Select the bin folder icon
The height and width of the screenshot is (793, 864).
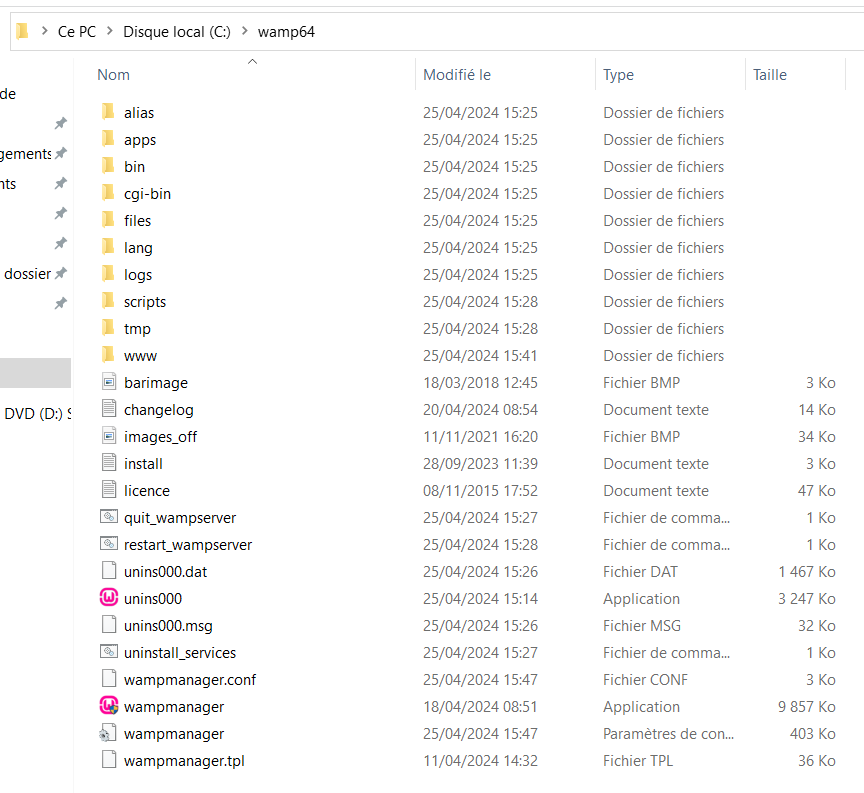[x=109, y=166]
